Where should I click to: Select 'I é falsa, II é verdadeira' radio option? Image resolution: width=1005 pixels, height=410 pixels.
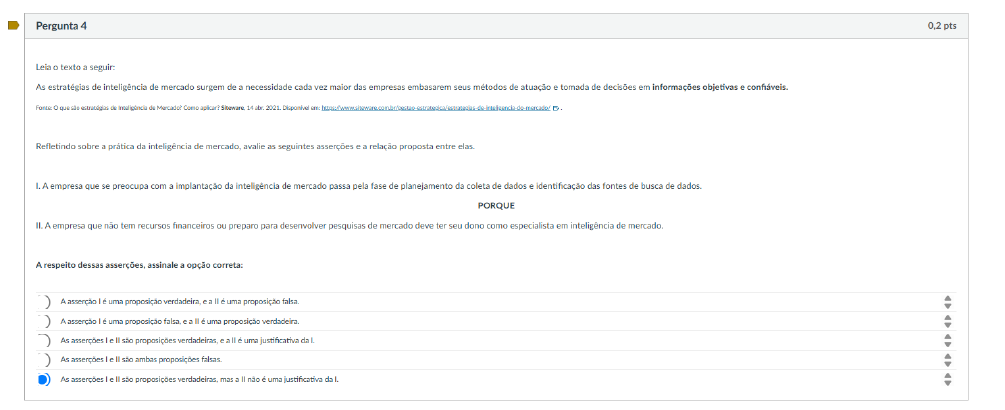coord(43,321)
